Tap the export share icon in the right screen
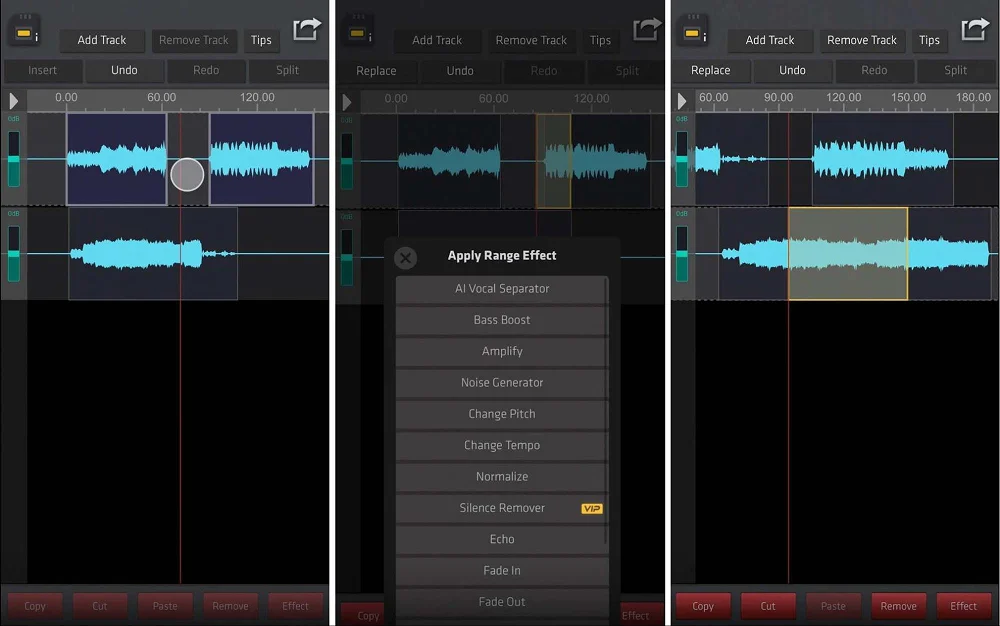The width and height of the screenshot is (1000, 626). point(975,30)
